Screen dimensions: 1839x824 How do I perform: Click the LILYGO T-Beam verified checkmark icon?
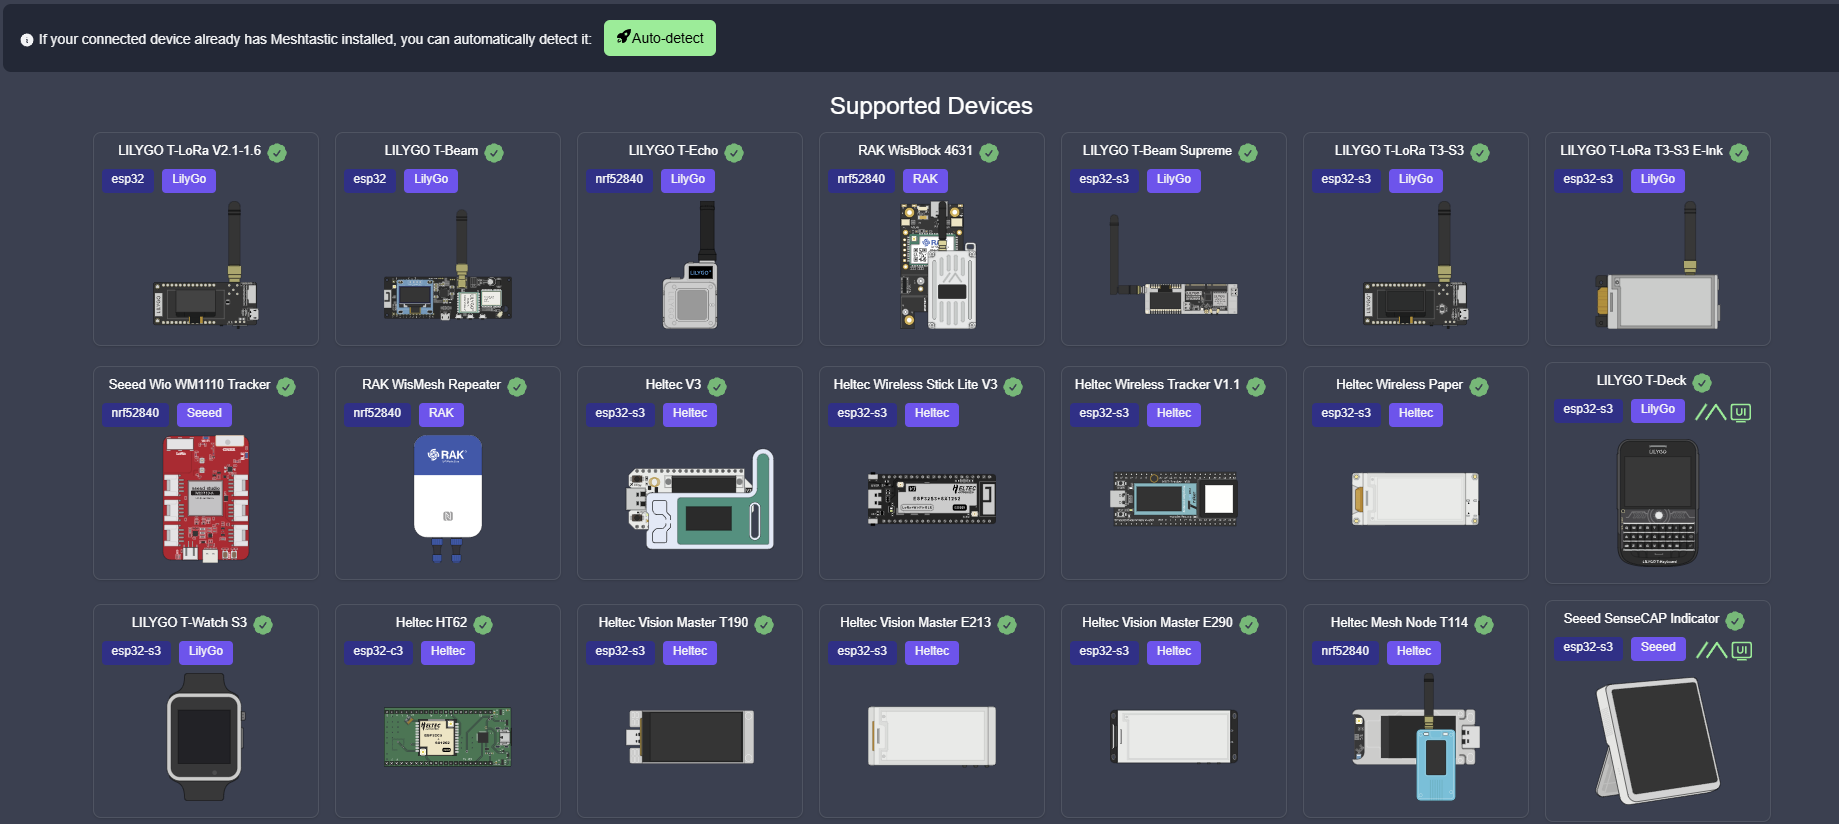(x=494, y=153)
